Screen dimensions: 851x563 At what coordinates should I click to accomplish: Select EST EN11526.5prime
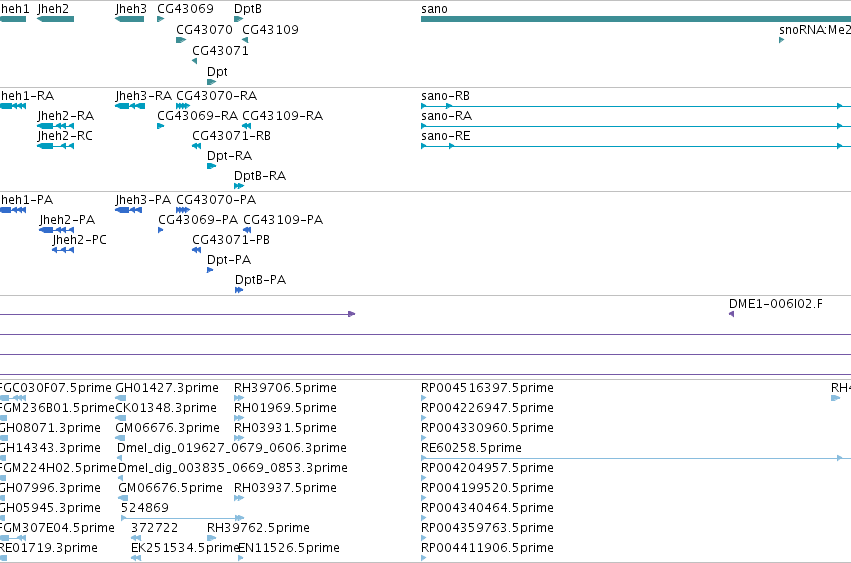(289, 548)
